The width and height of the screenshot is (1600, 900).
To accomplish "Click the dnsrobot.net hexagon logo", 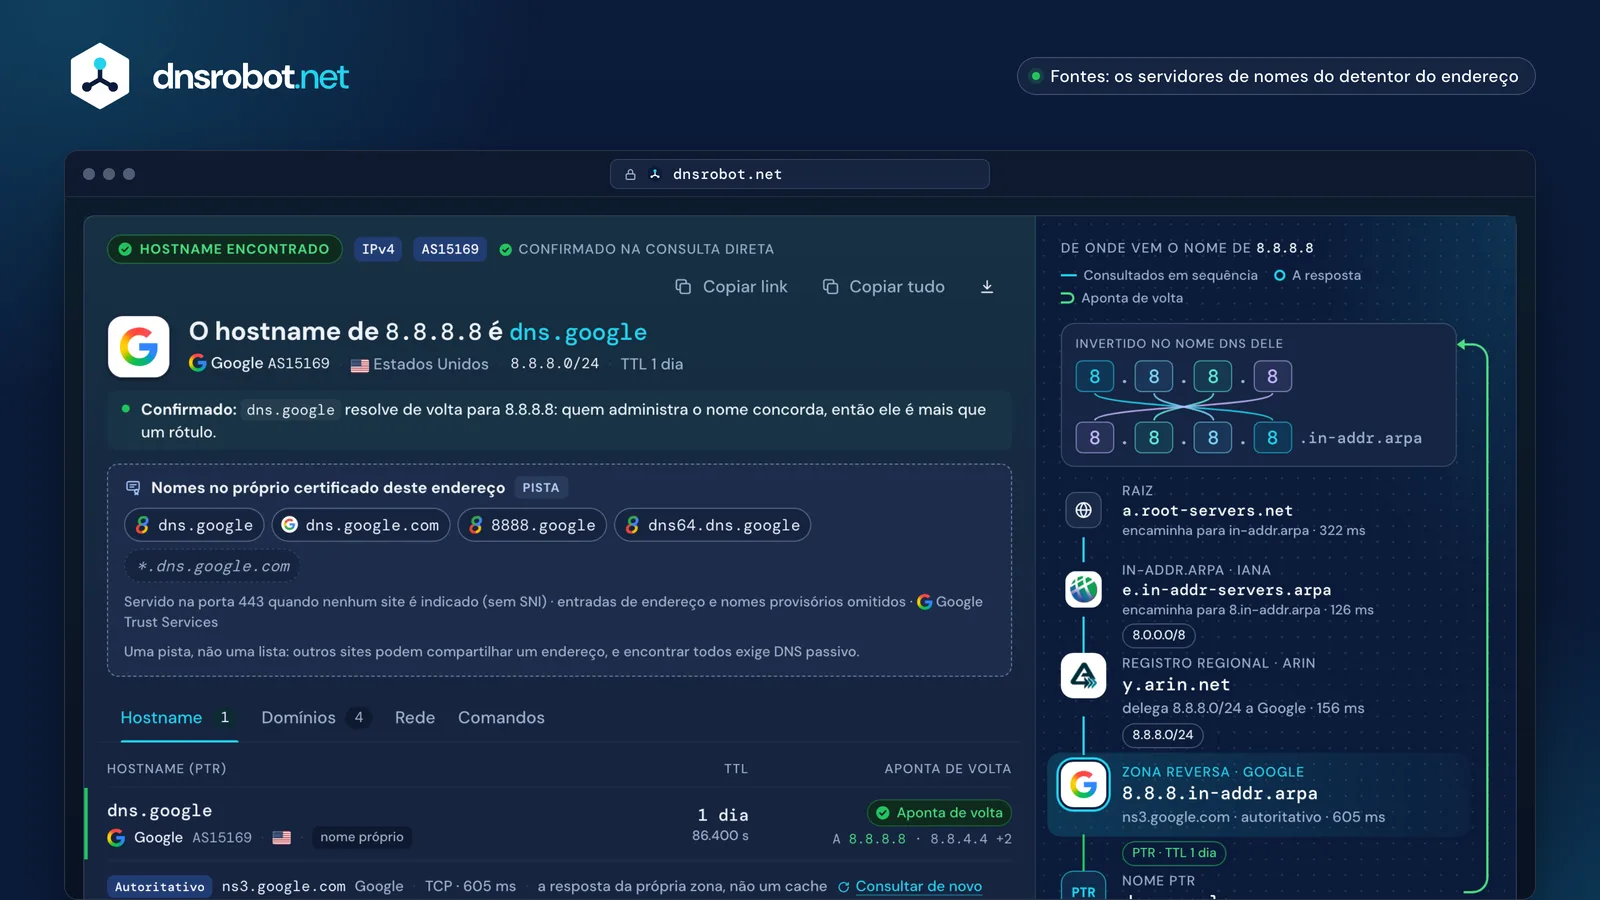I will [100, 76].
